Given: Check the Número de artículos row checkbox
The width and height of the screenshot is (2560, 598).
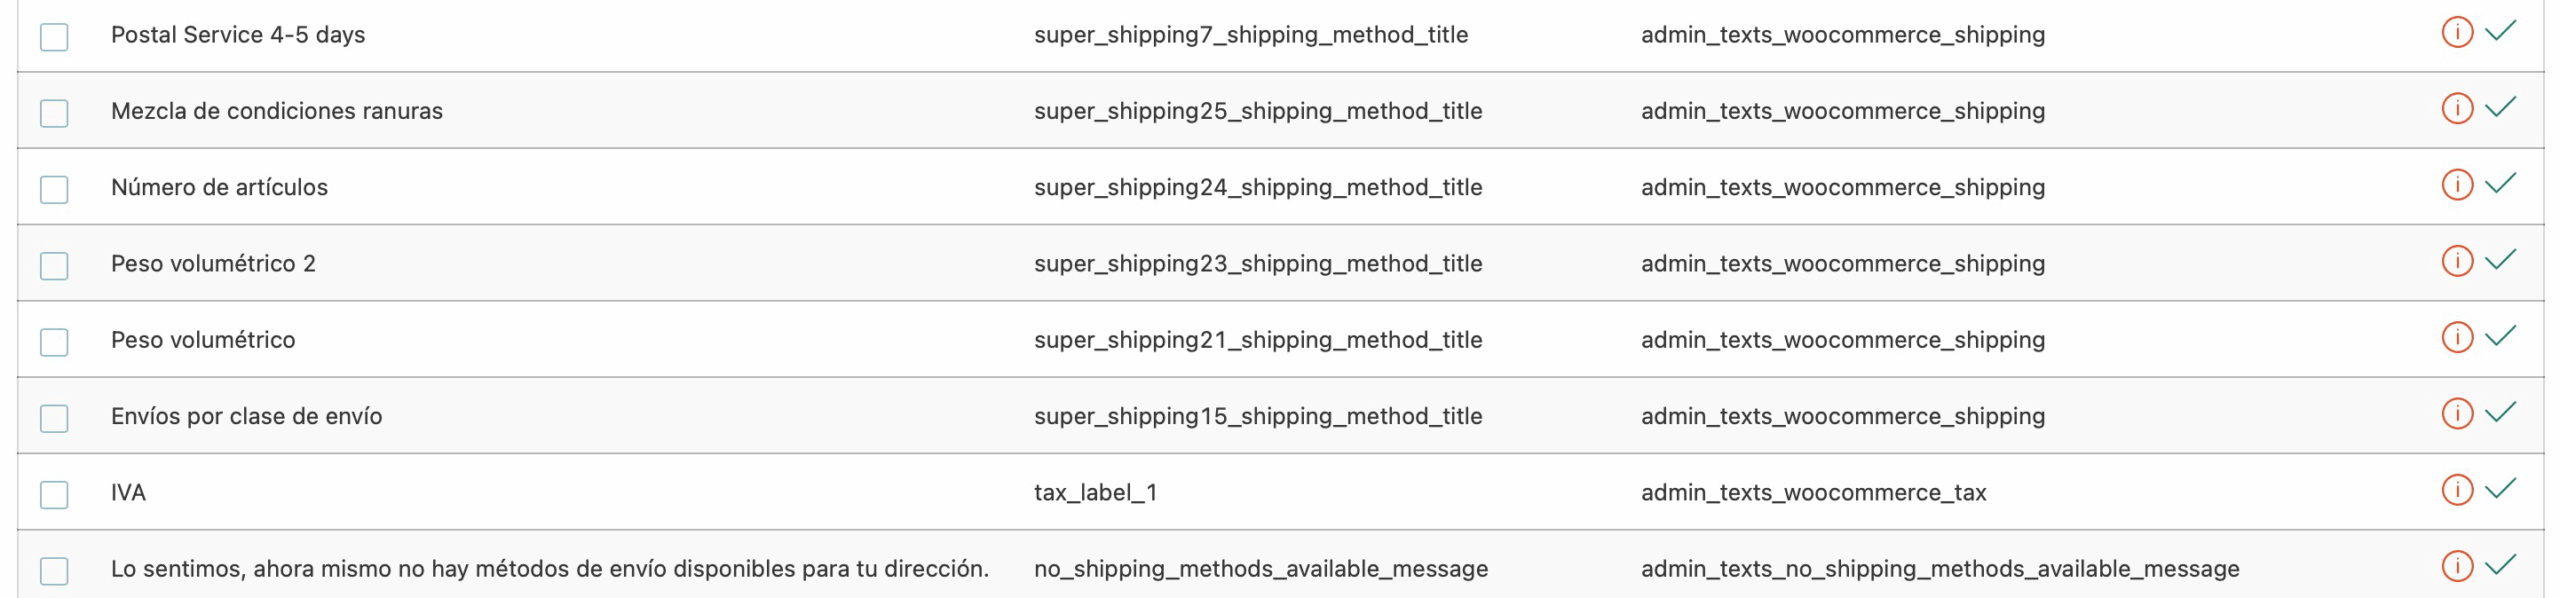Looking at the screenshot, I should (54, 190).
